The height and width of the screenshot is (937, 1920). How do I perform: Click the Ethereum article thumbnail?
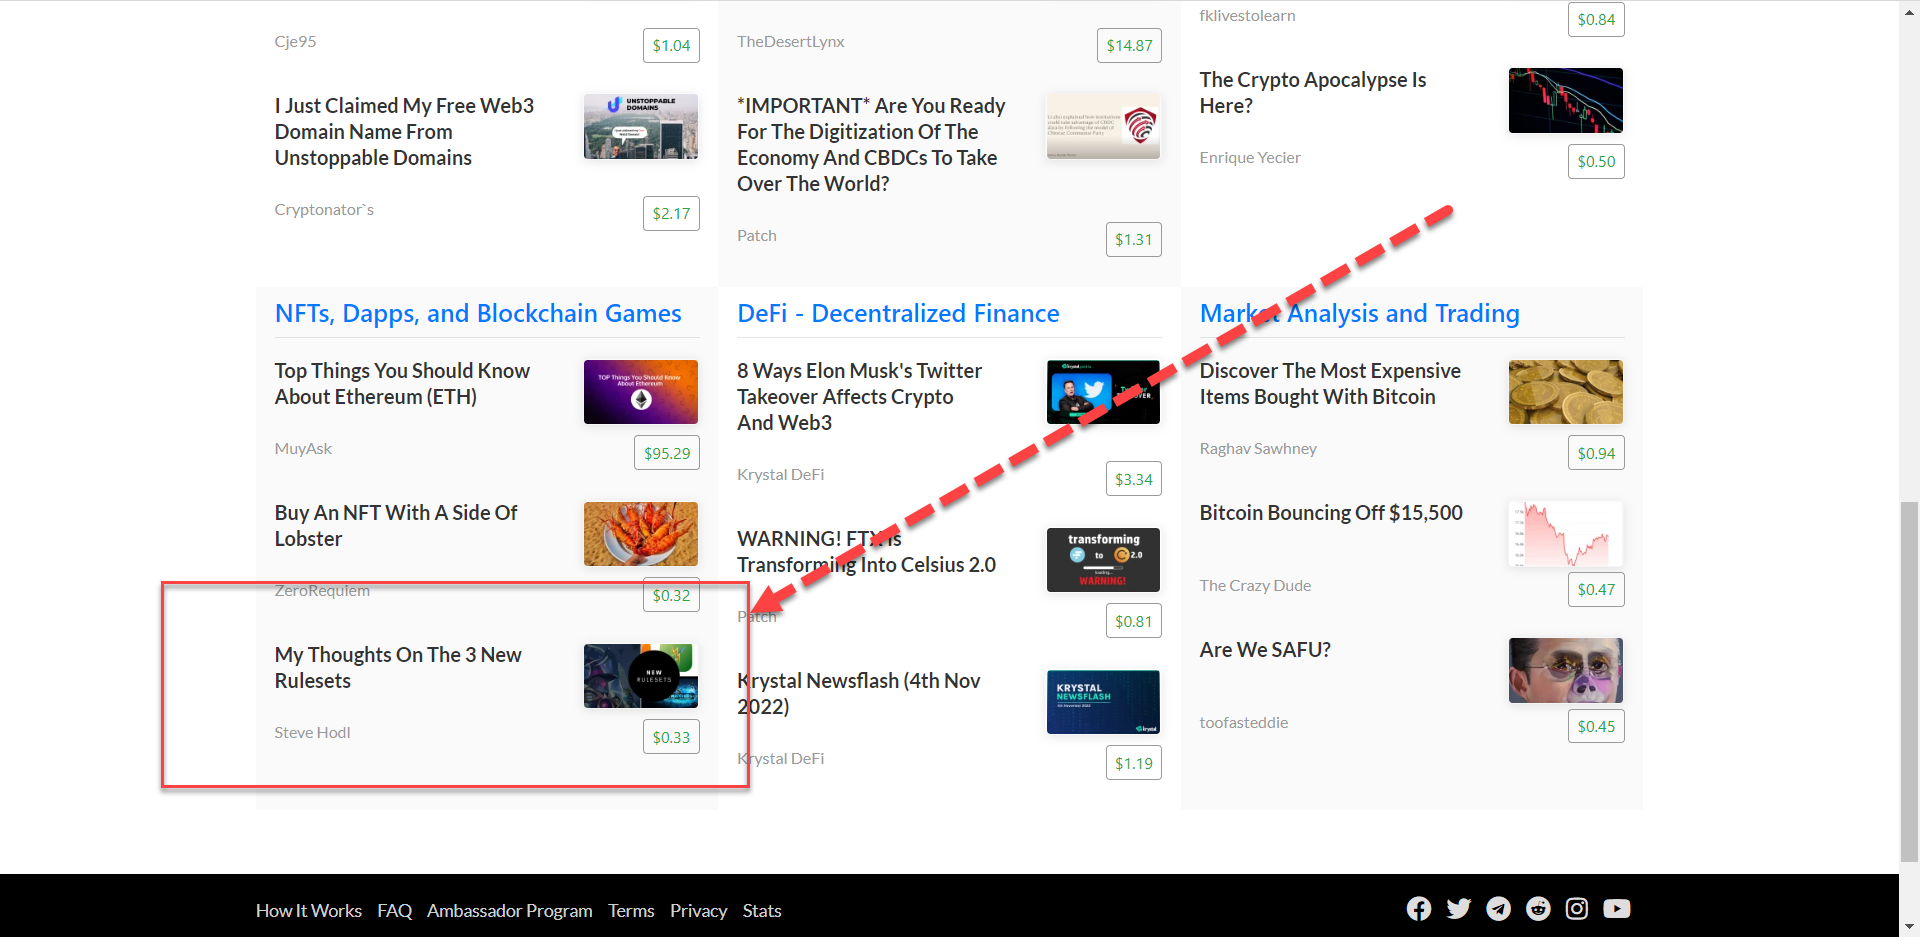641,392
